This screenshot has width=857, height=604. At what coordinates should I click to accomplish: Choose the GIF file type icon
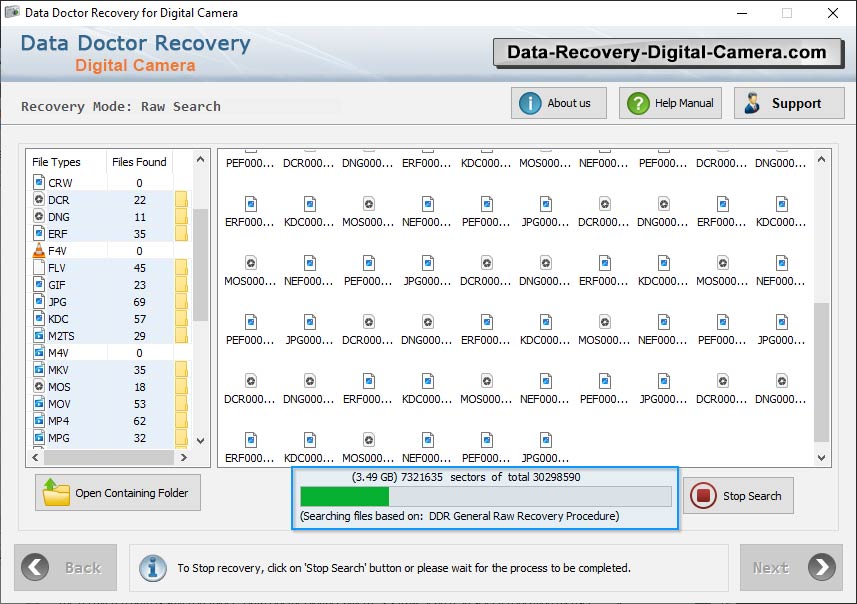(x=39, y=284)
